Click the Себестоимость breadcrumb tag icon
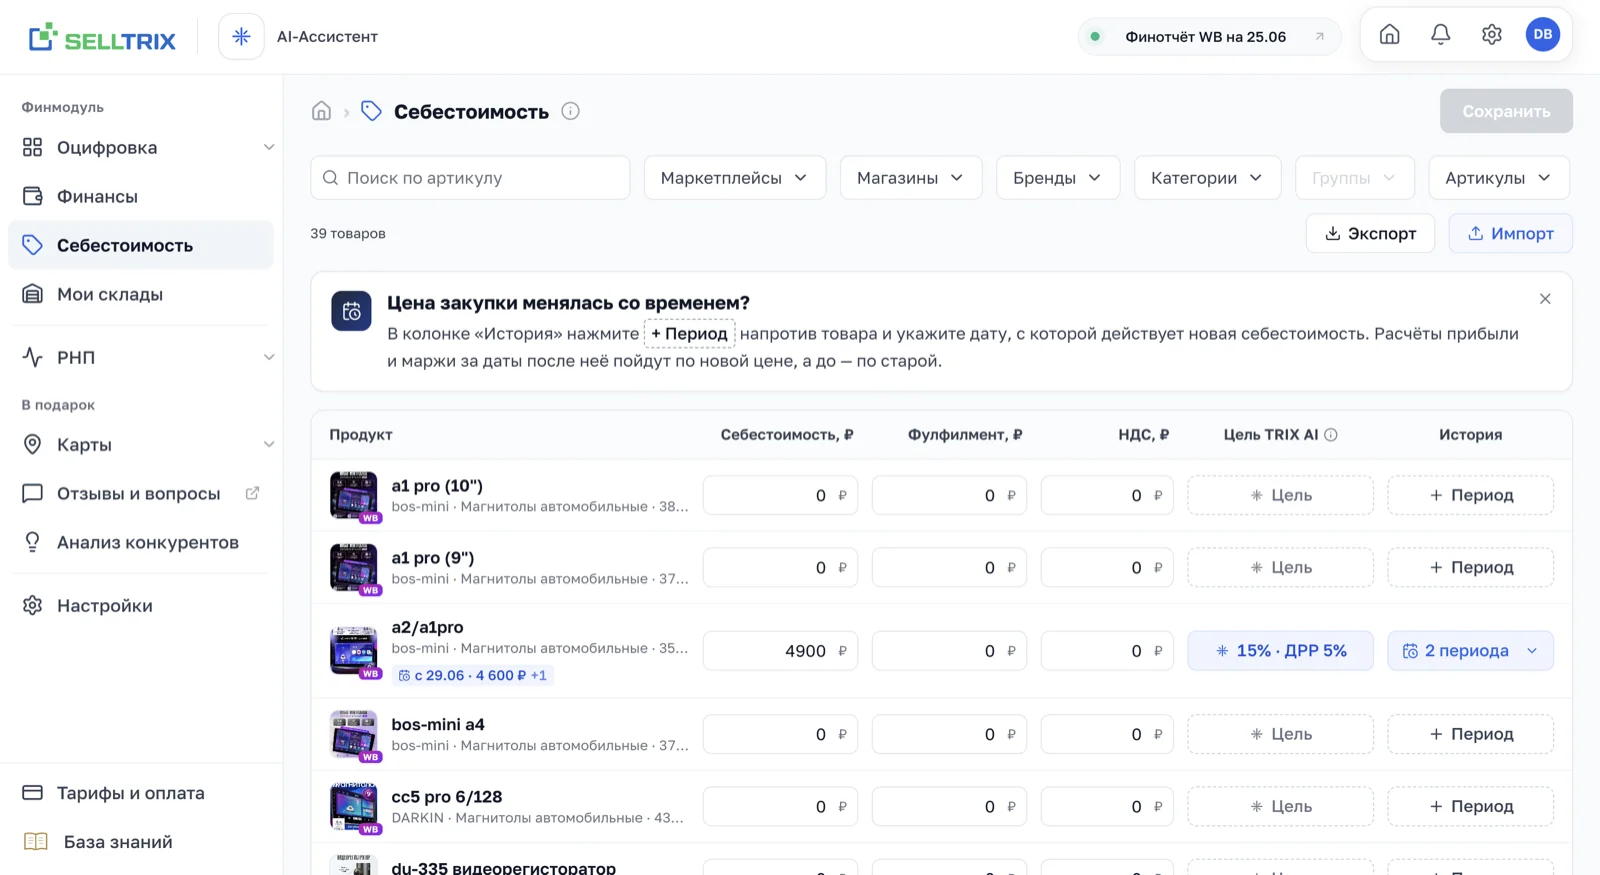The image size is (1600, 875). [371, 111]
